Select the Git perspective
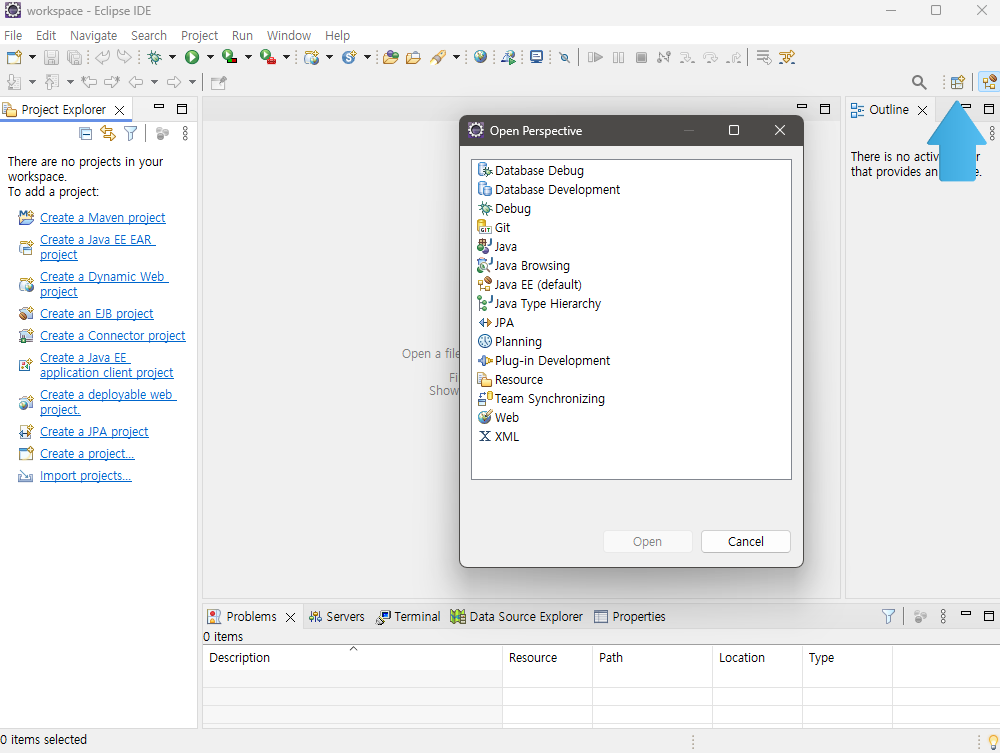This screenshot has height=753, width=1000. click(x=494, y=228)
